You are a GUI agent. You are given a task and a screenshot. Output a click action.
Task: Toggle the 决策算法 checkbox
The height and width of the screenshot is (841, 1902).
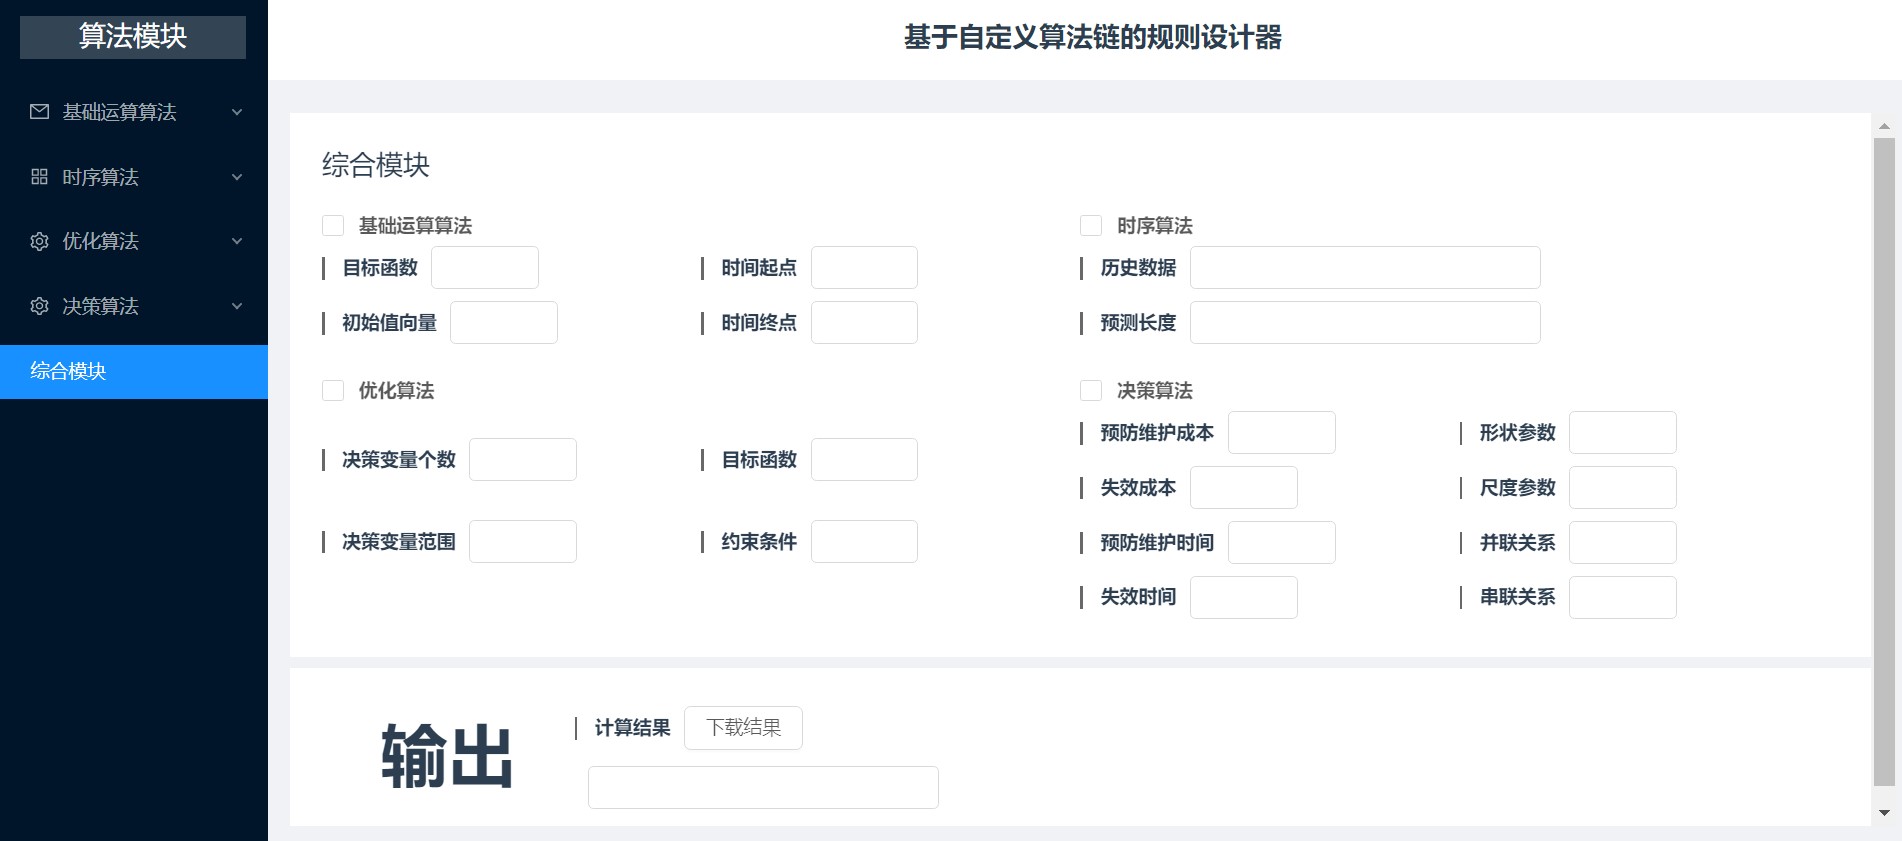[1091, 391]
